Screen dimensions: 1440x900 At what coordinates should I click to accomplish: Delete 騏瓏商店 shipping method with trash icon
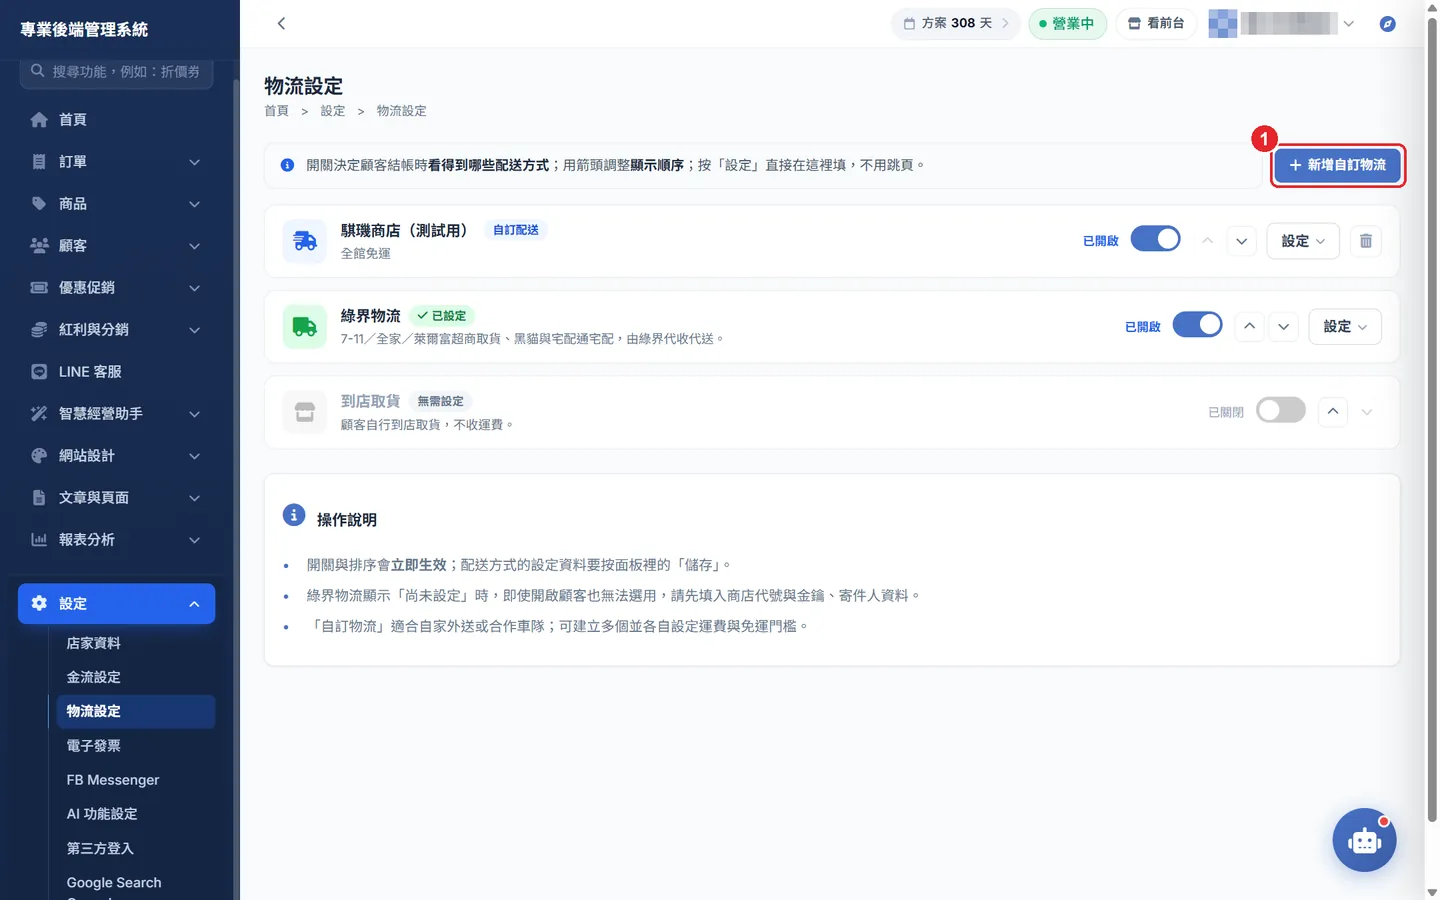click(1366, 241)
